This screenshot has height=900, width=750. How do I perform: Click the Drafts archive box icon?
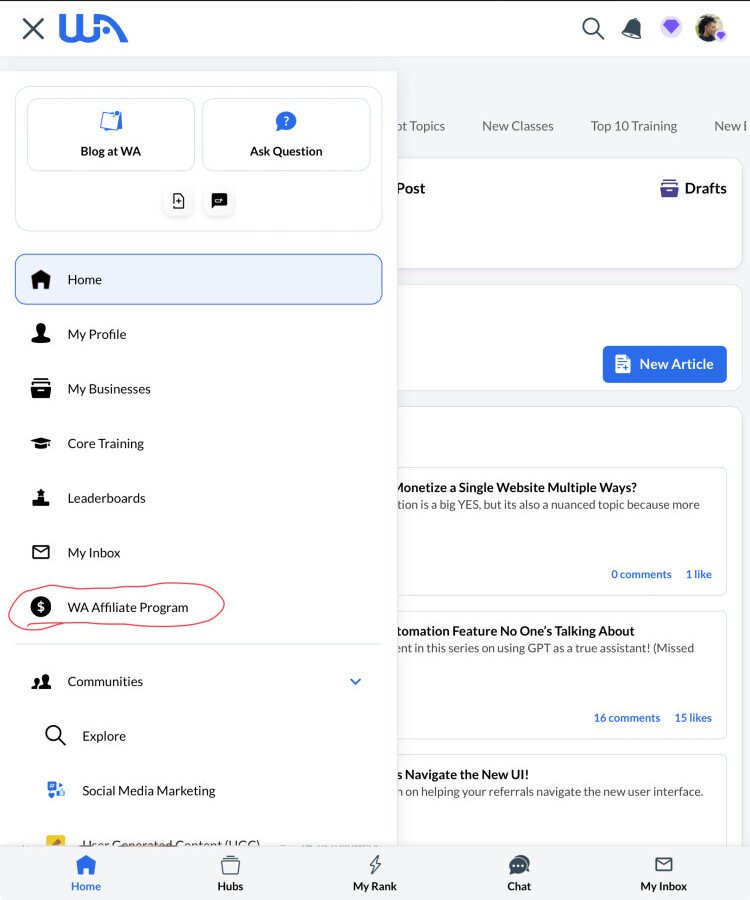669,188
